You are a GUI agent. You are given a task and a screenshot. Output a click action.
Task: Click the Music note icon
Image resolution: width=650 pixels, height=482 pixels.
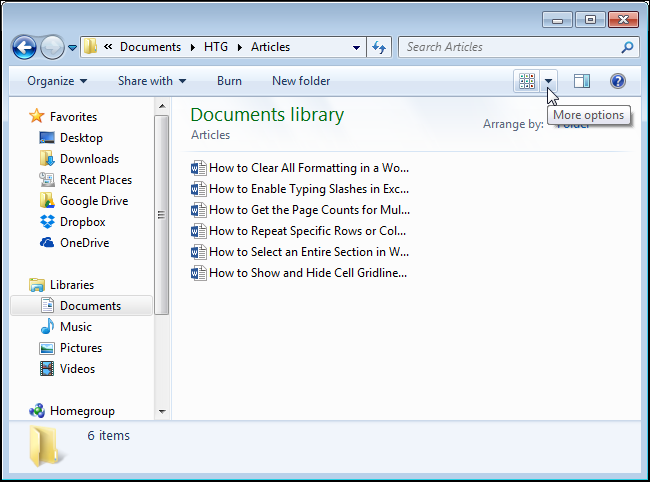(x=47, y=327)
